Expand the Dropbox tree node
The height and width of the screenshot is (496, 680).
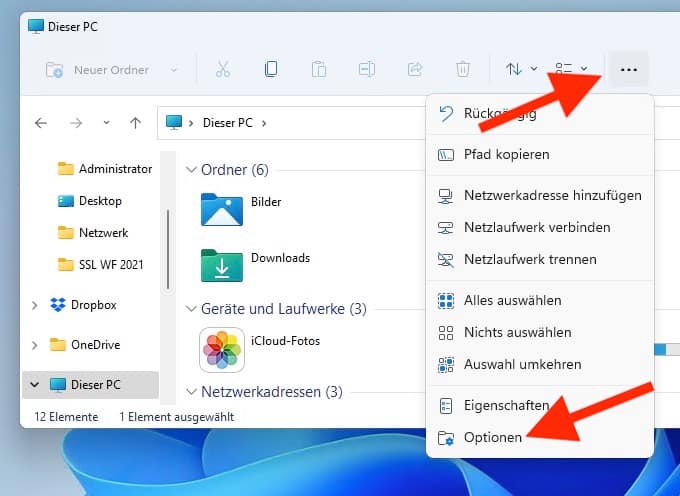click(x=36, y=305)
